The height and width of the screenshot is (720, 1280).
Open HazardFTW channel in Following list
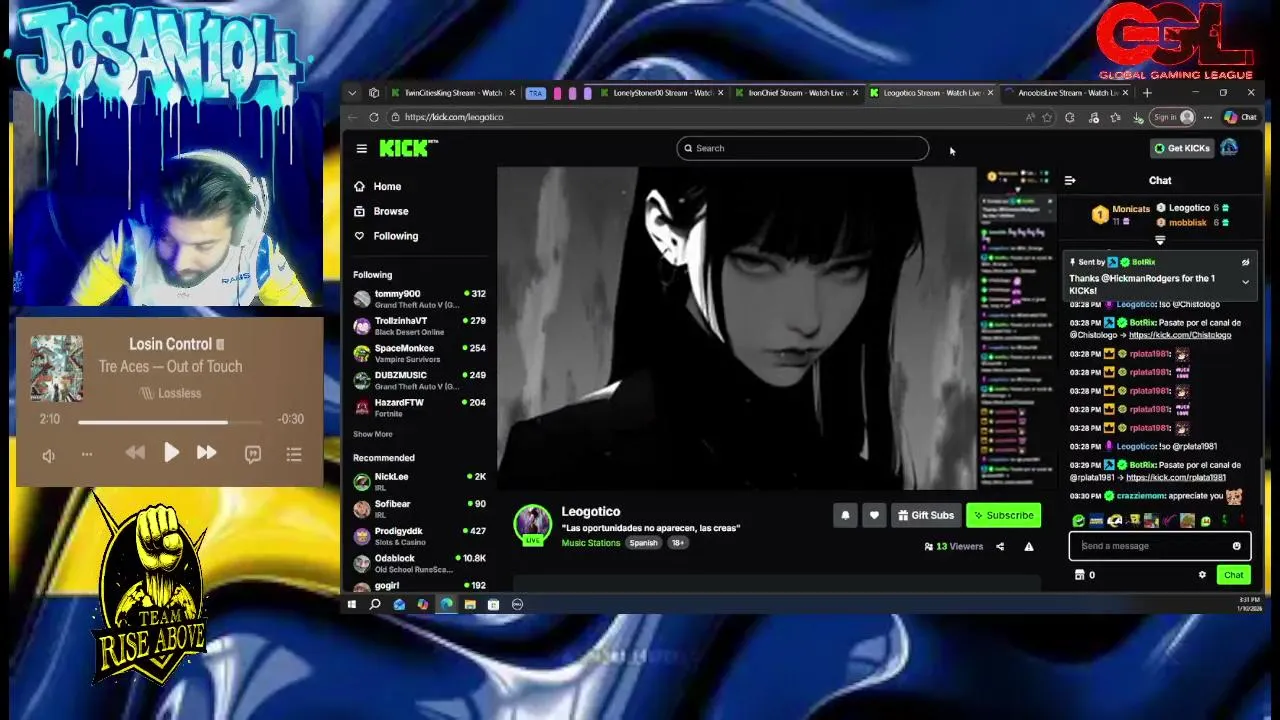click(419, 407)
